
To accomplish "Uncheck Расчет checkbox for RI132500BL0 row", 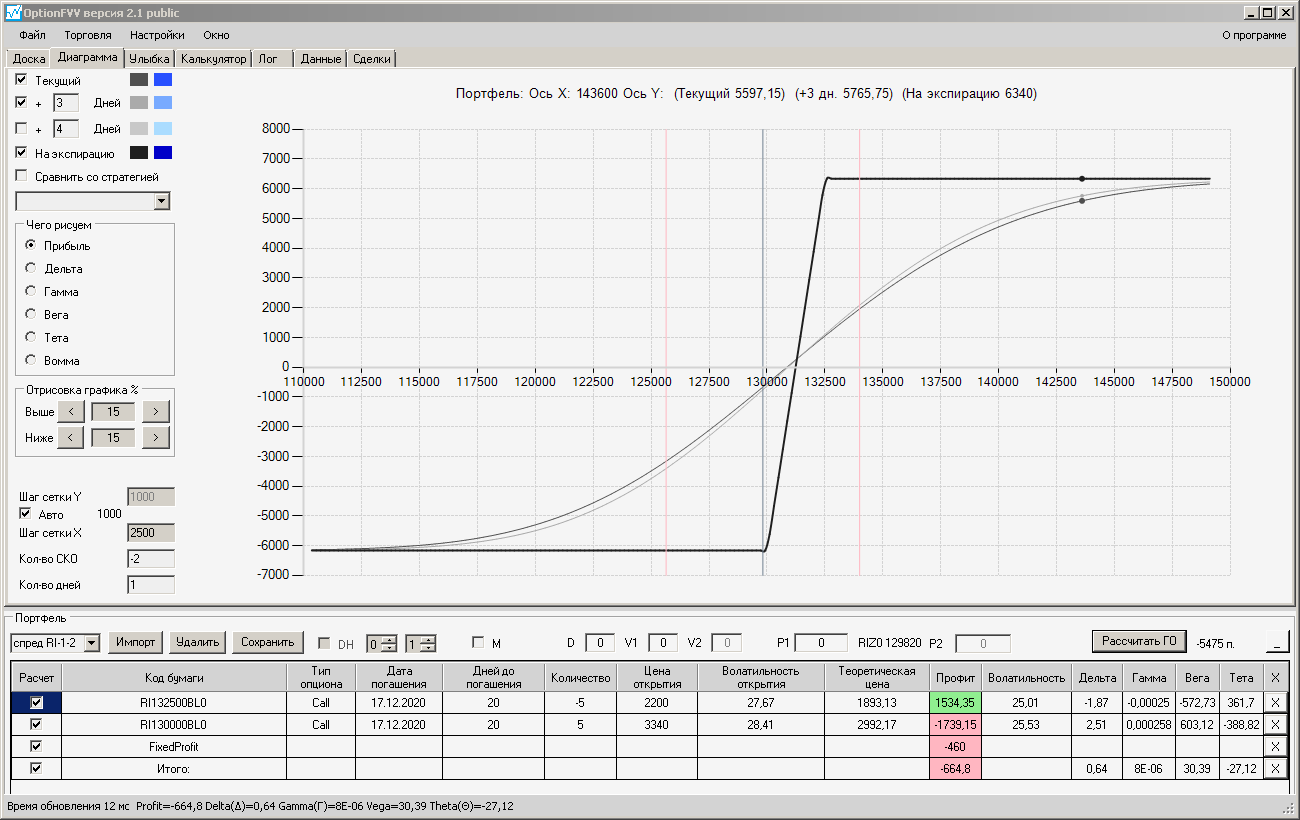I will (37, 703).
